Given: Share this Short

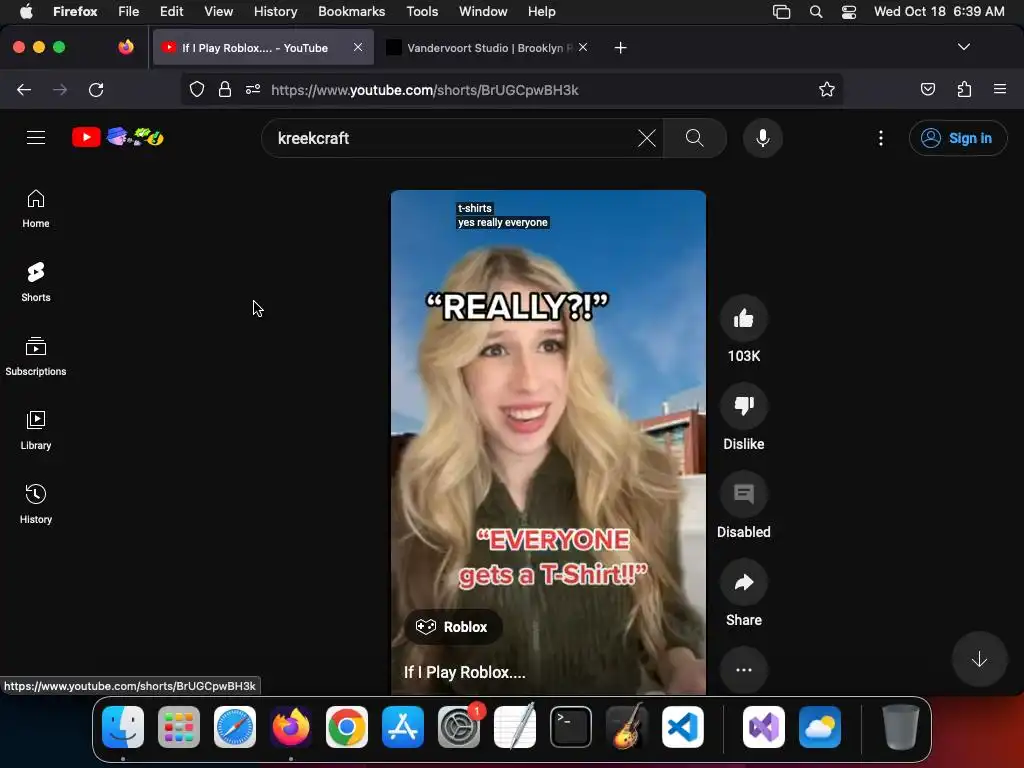Looking at the screenshot, I should 744,583.
